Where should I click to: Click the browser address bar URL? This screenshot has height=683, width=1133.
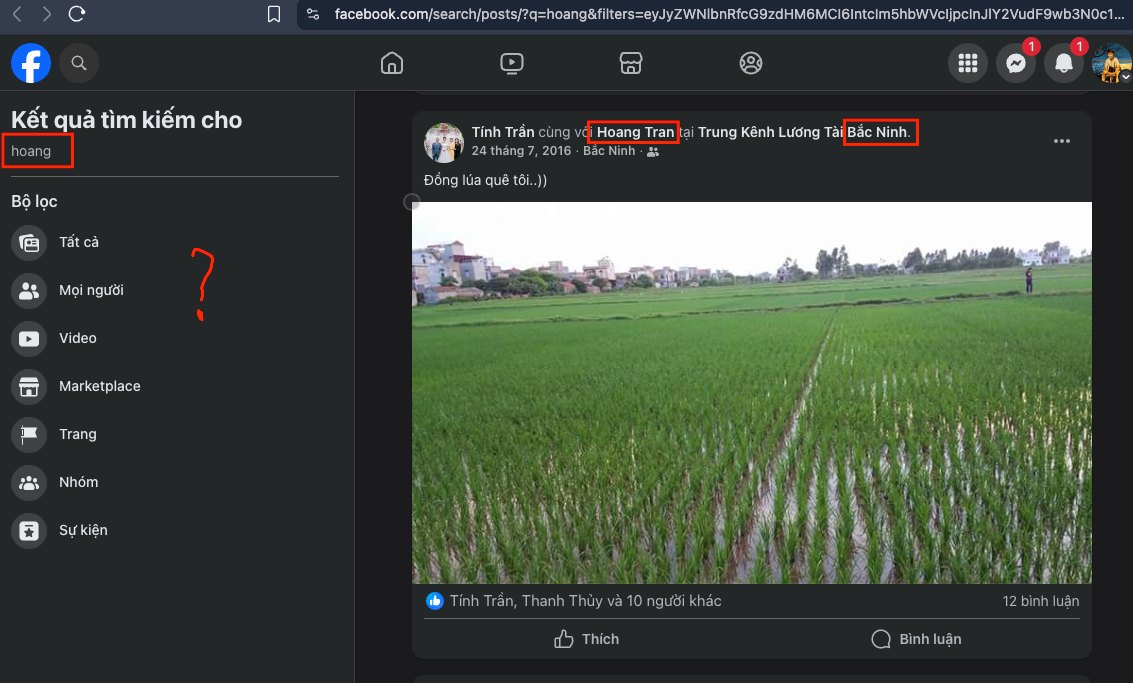point(729,14)
